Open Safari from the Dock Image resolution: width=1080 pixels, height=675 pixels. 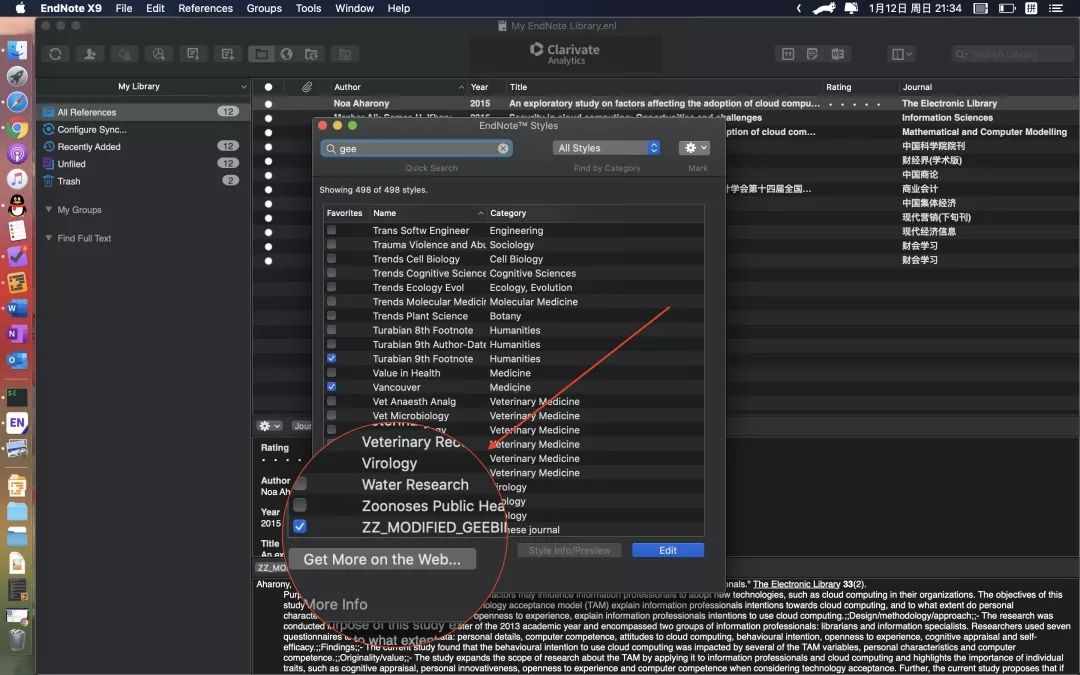(17, 102)
